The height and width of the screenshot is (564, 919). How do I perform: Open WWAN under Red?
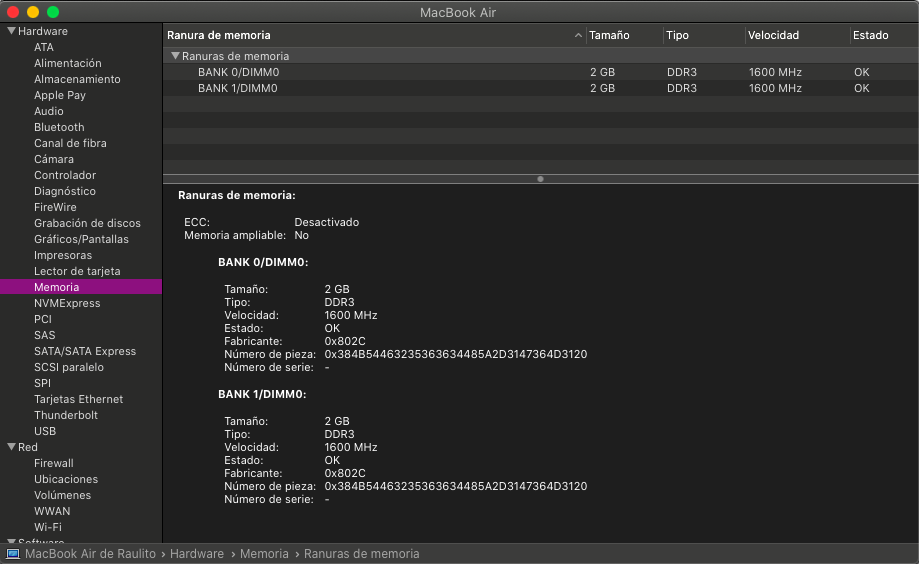pyautogui.click(x=52, y=511)
